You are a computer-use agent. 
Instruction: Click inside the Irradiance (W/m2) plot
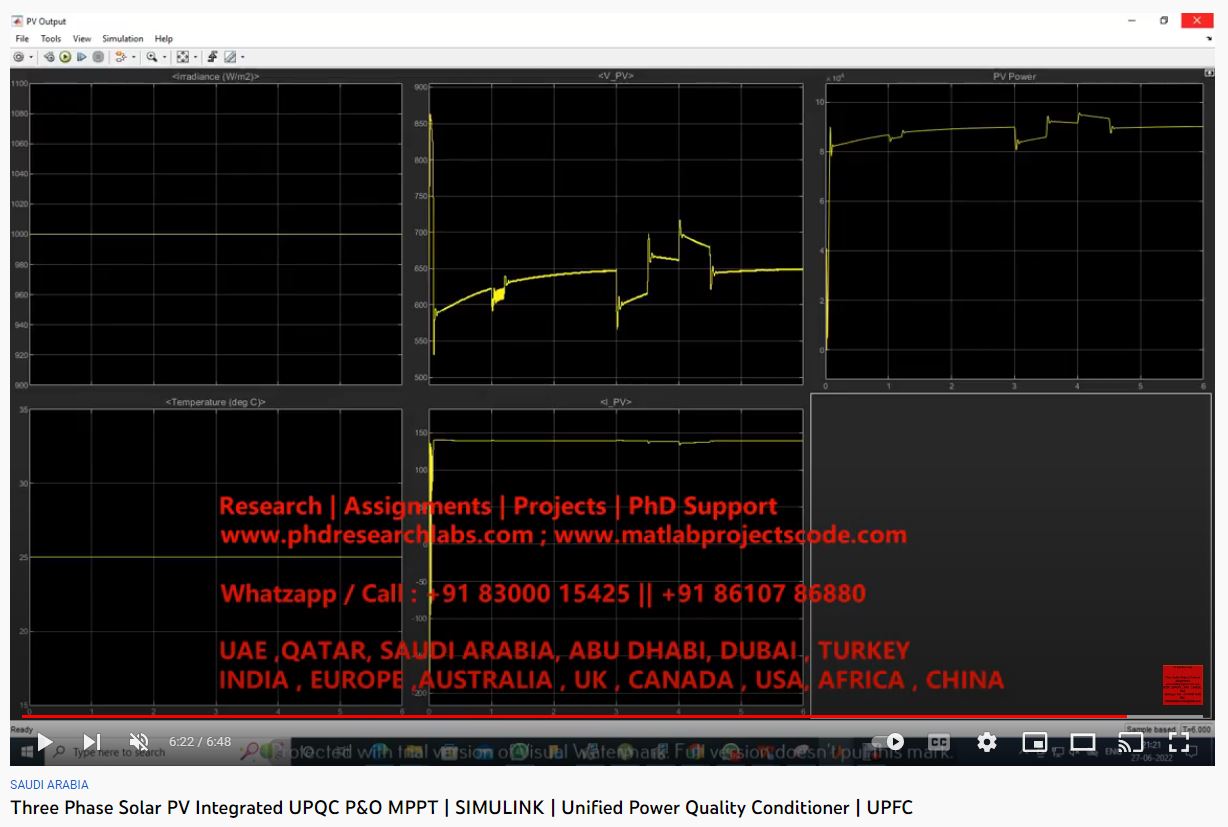pyautogui.click(x=216, y=234)
